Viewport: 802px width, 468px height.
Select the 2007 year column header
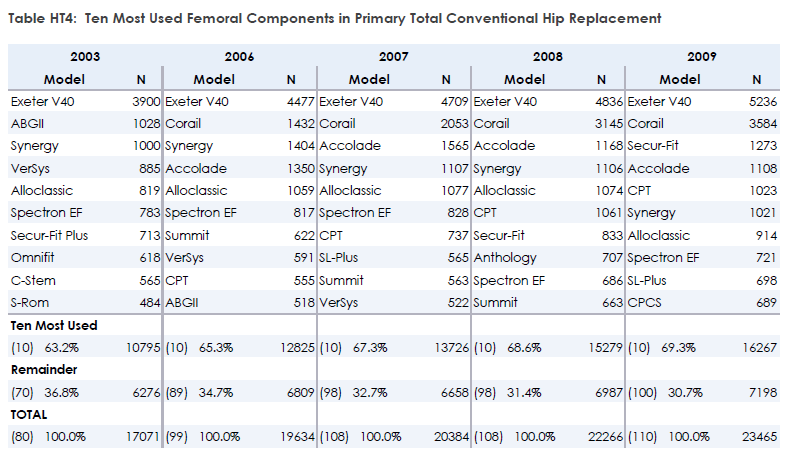pos(393,57)
